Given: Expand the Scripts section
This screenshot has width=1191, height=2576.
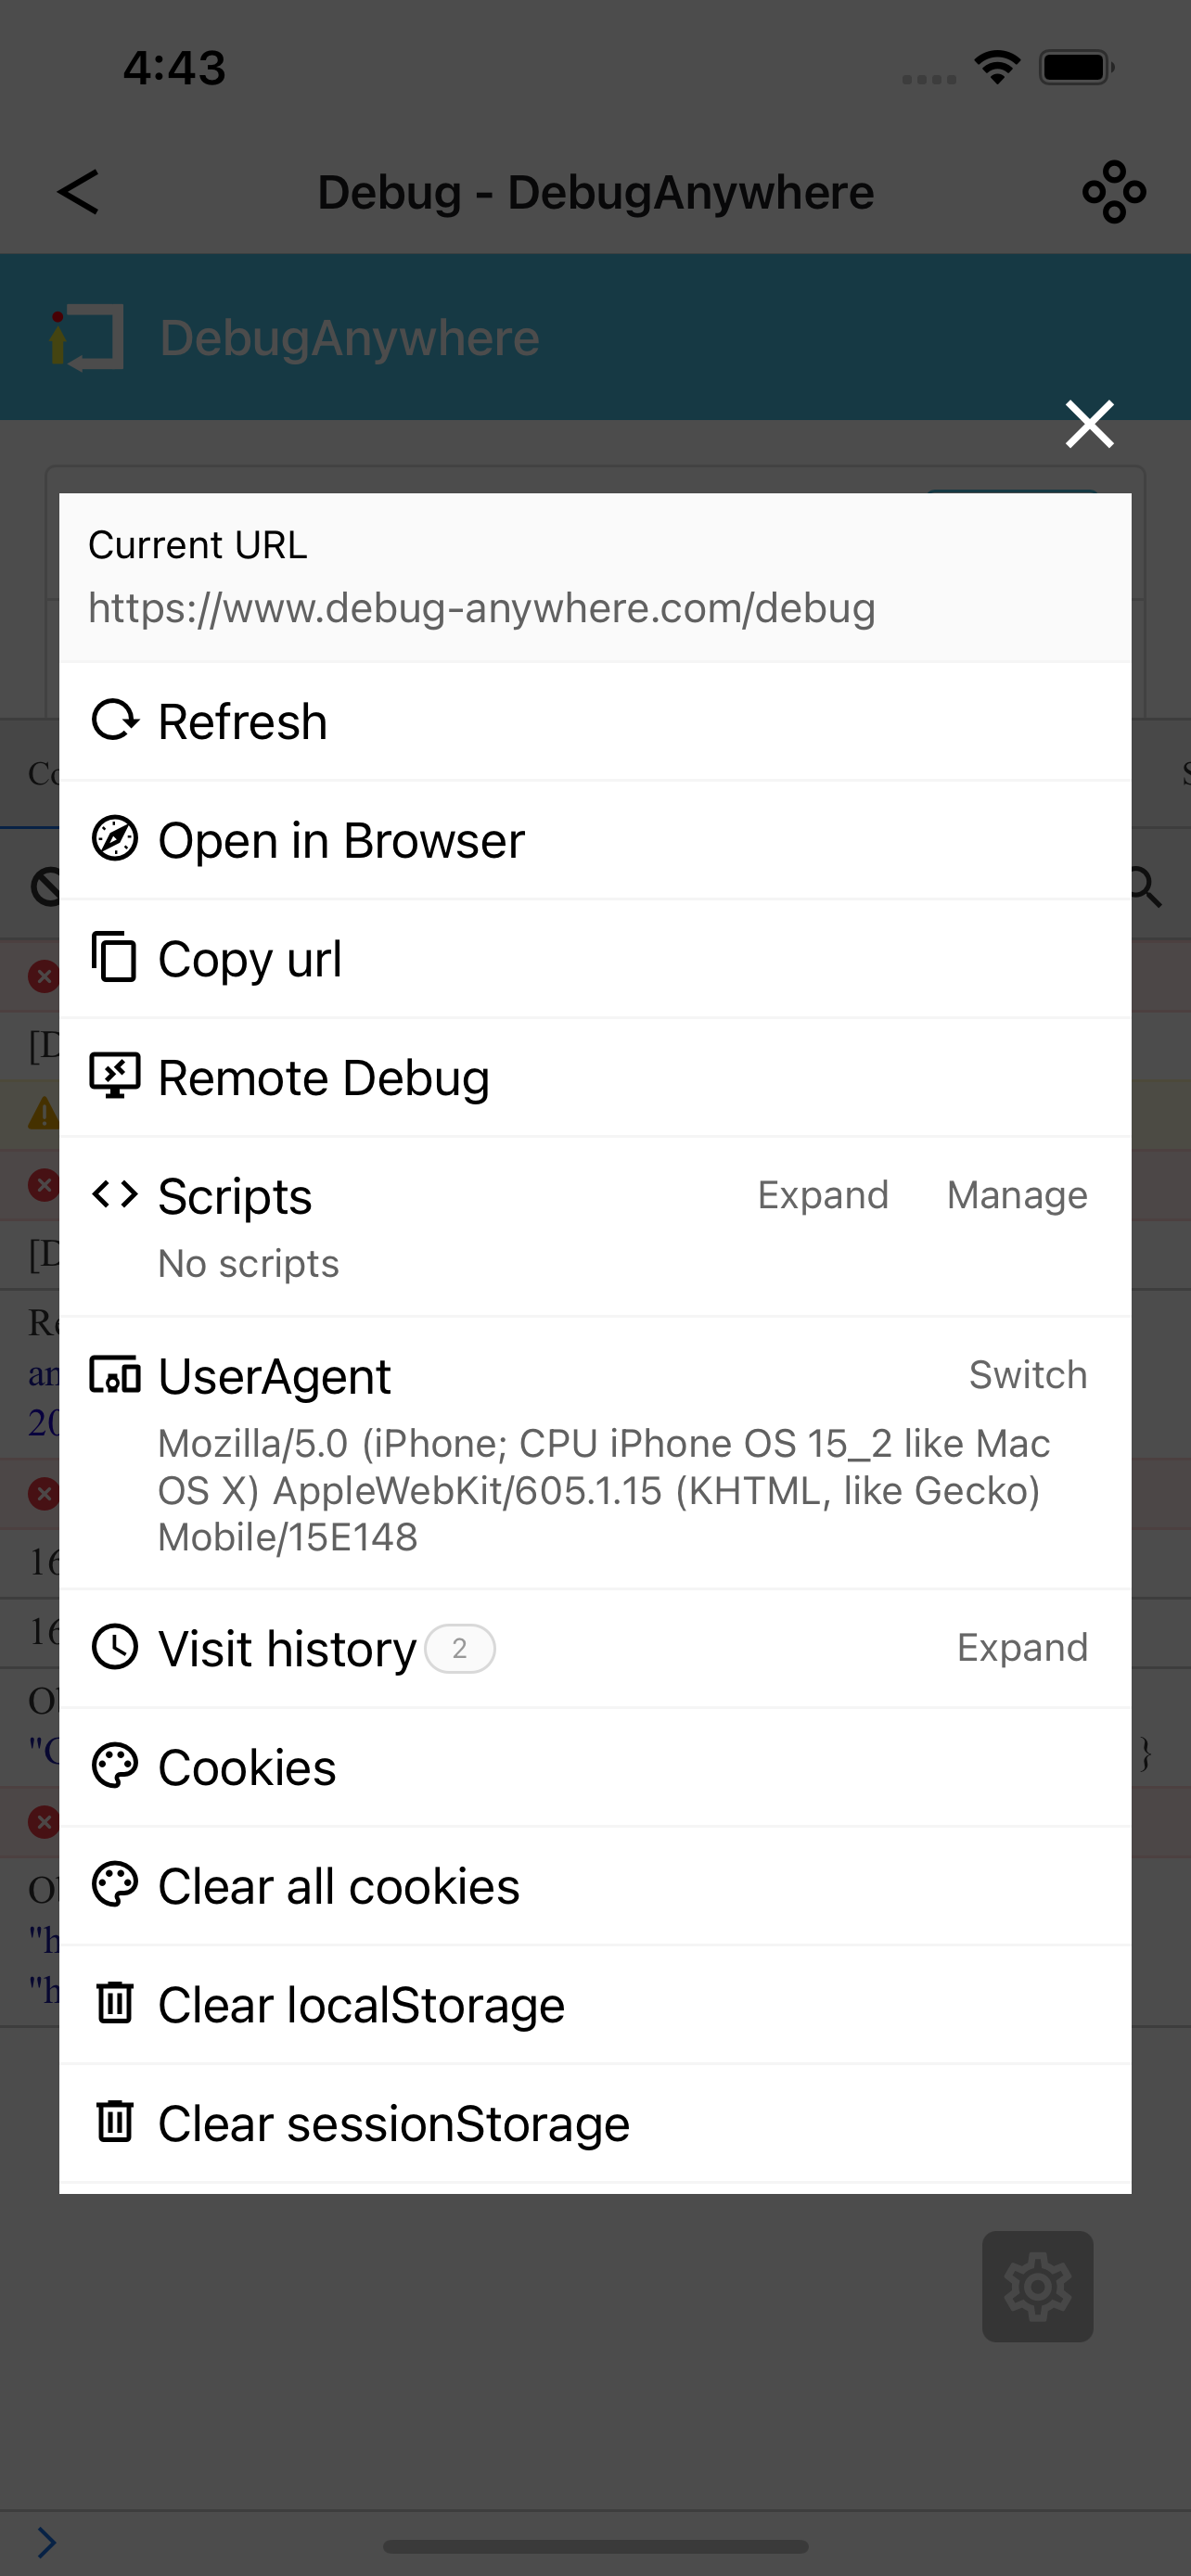Looking at the screenshot, I should tap(822, 1195).
